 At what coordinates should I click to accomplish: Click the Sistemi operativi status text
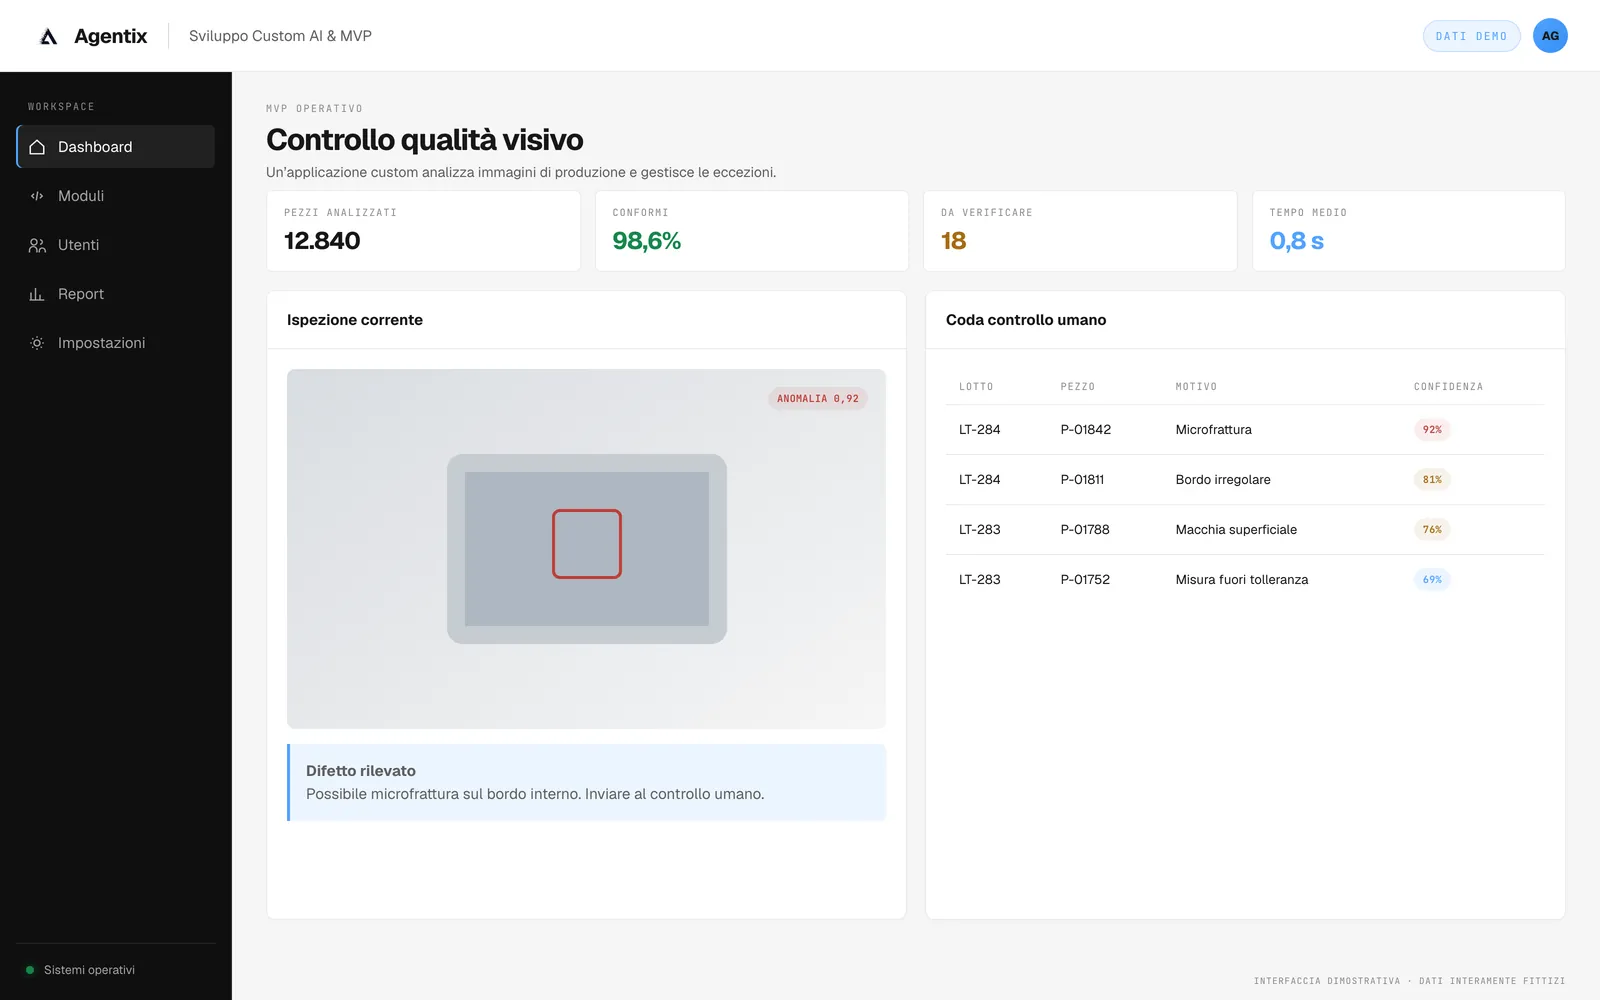point(89,970)
